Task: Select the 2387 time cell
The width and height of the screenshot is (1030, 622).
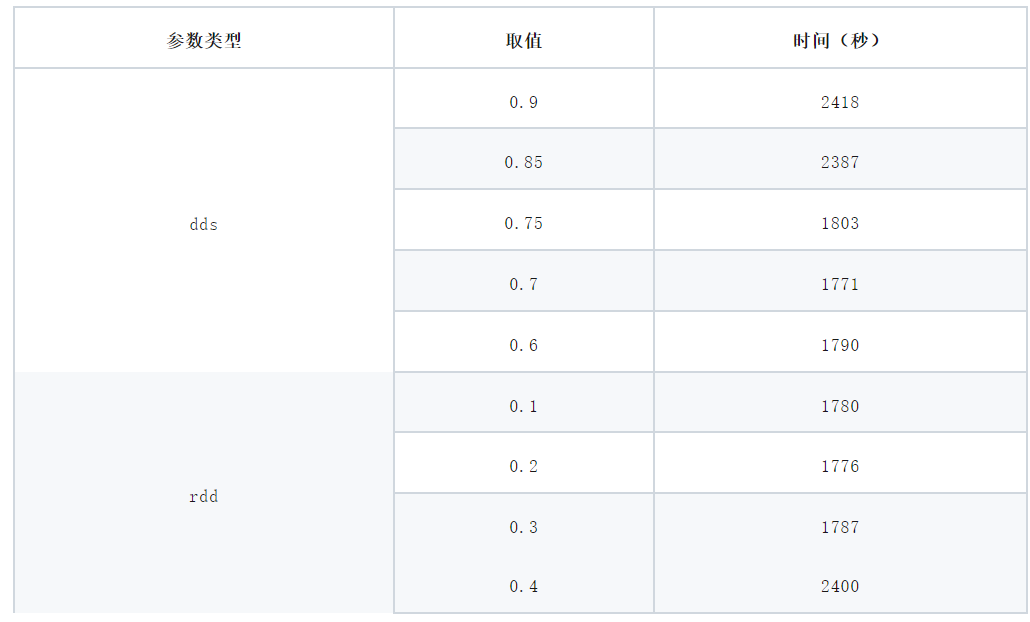Action: coord(840,162)
